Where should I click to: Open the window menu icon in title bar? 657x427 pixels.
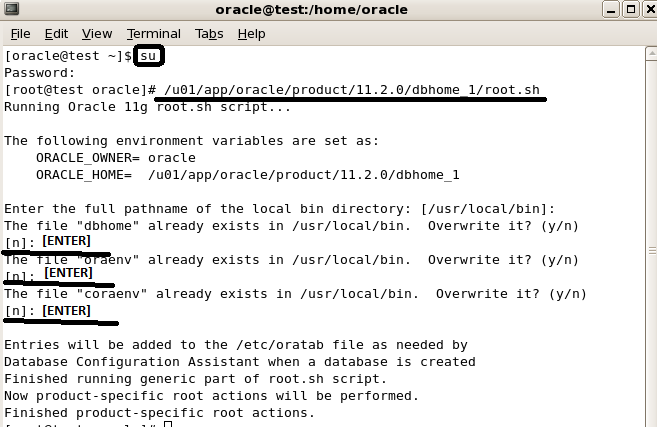click(x=11, y=10)
